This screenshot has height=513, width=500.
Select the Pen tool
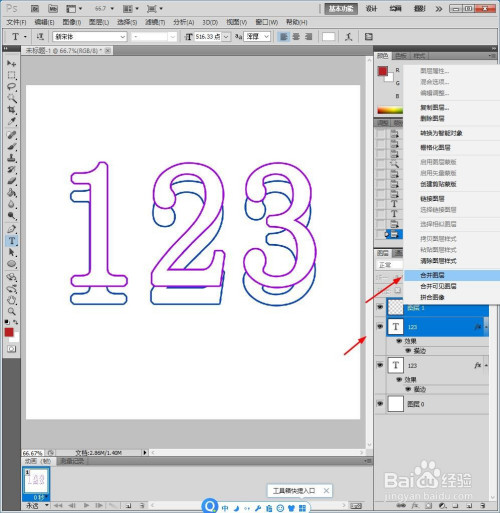click(x=12, y=229)
